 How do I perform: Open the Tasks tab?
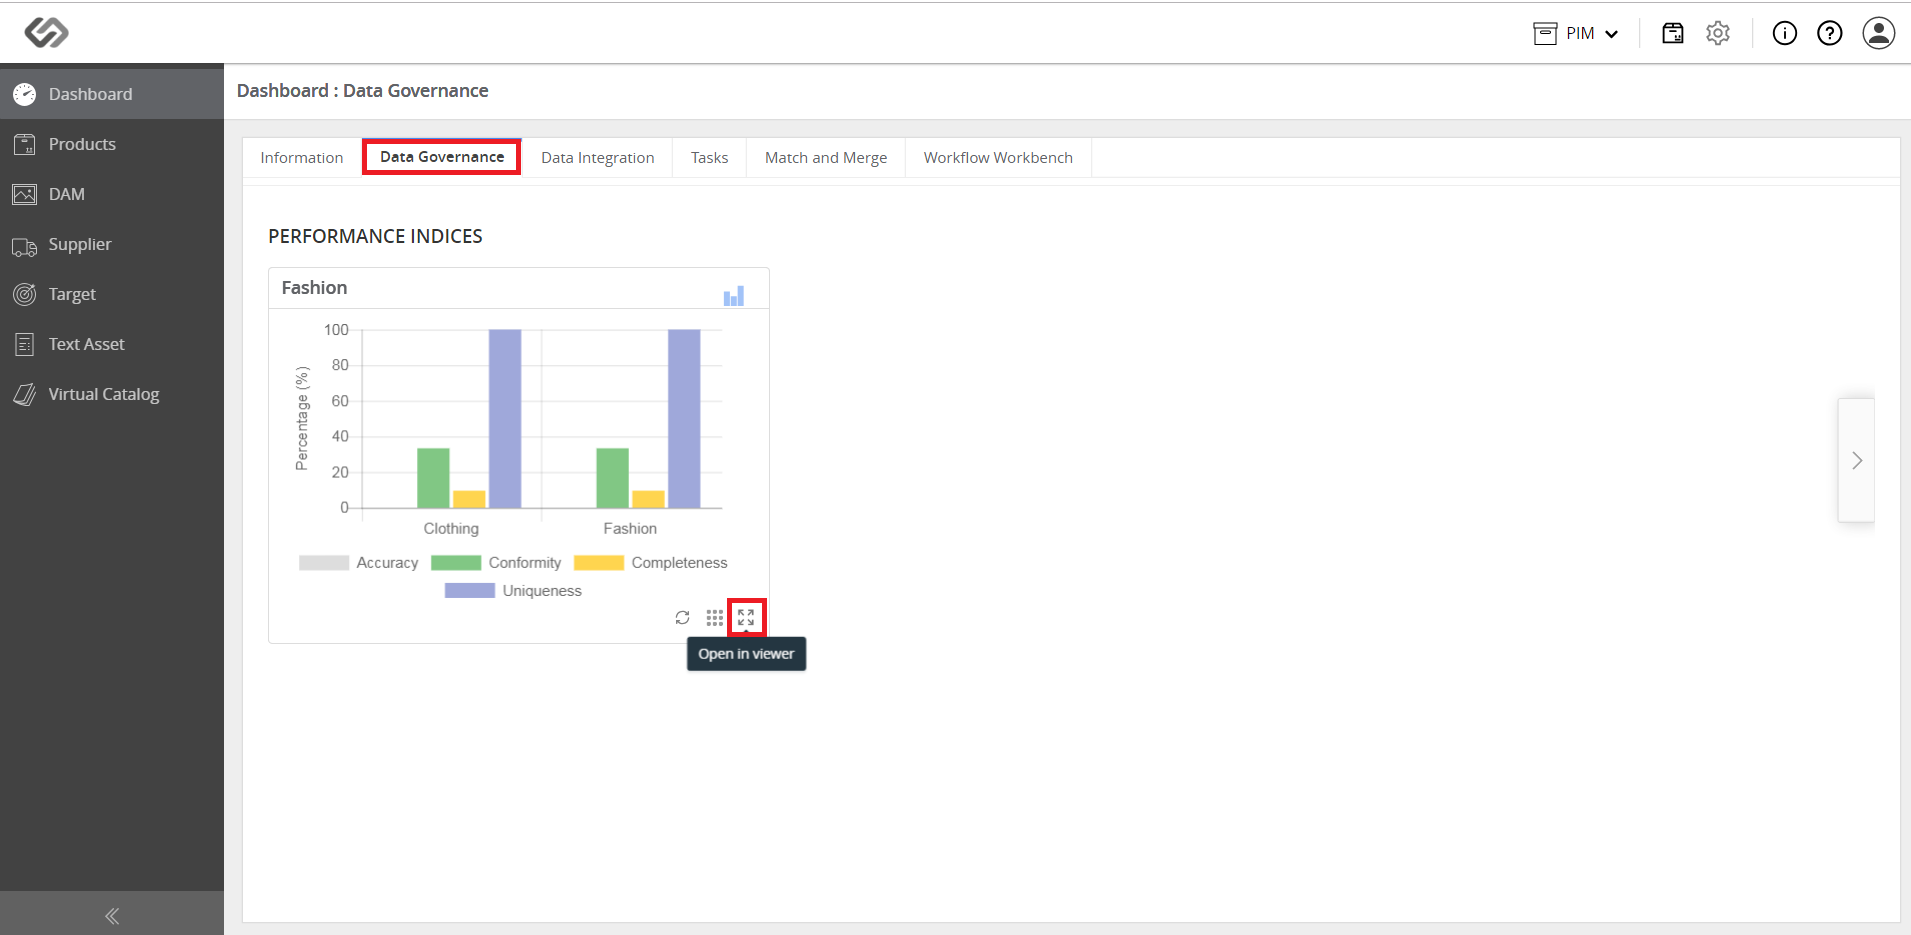point(709,158)
